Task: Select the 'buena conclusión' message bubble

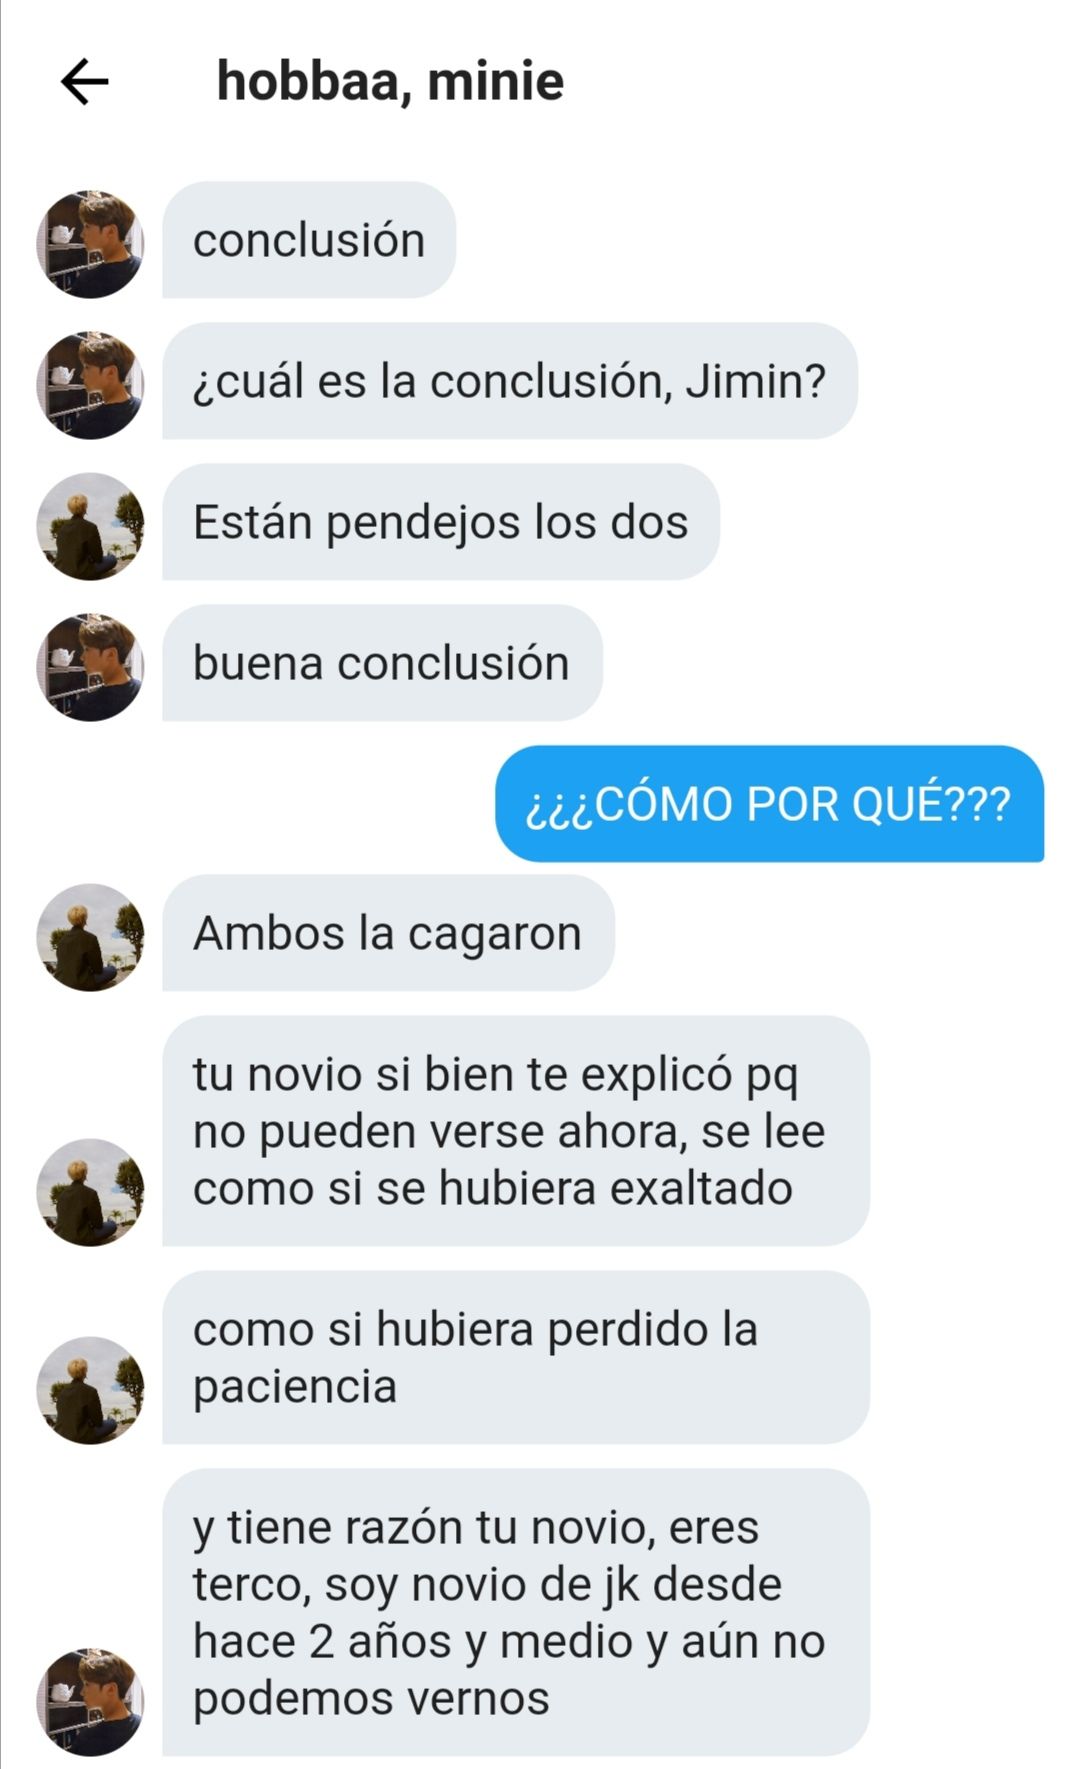Action: tap(382, 663)
